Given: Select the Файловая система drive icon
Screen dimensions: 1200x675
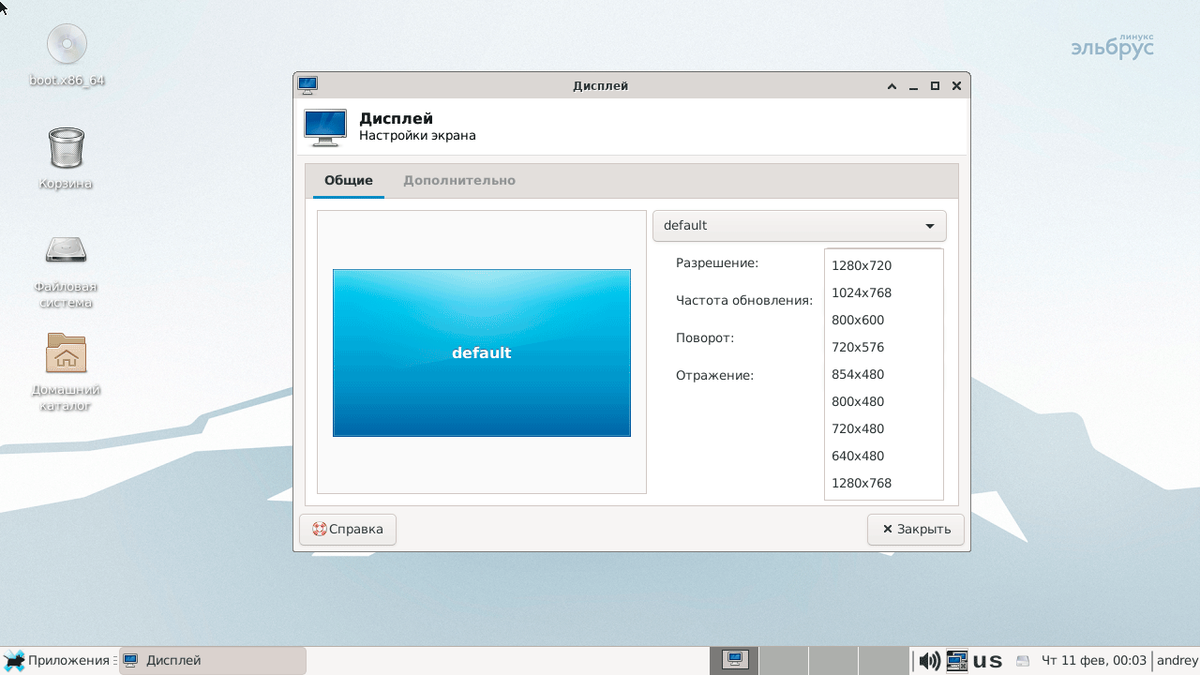Looking at the screenshot, I should tap(67, 251).
